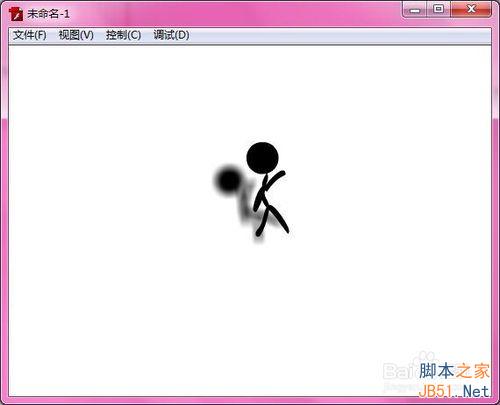Click the Flash icon in title bar

click(x=16, y=14)
